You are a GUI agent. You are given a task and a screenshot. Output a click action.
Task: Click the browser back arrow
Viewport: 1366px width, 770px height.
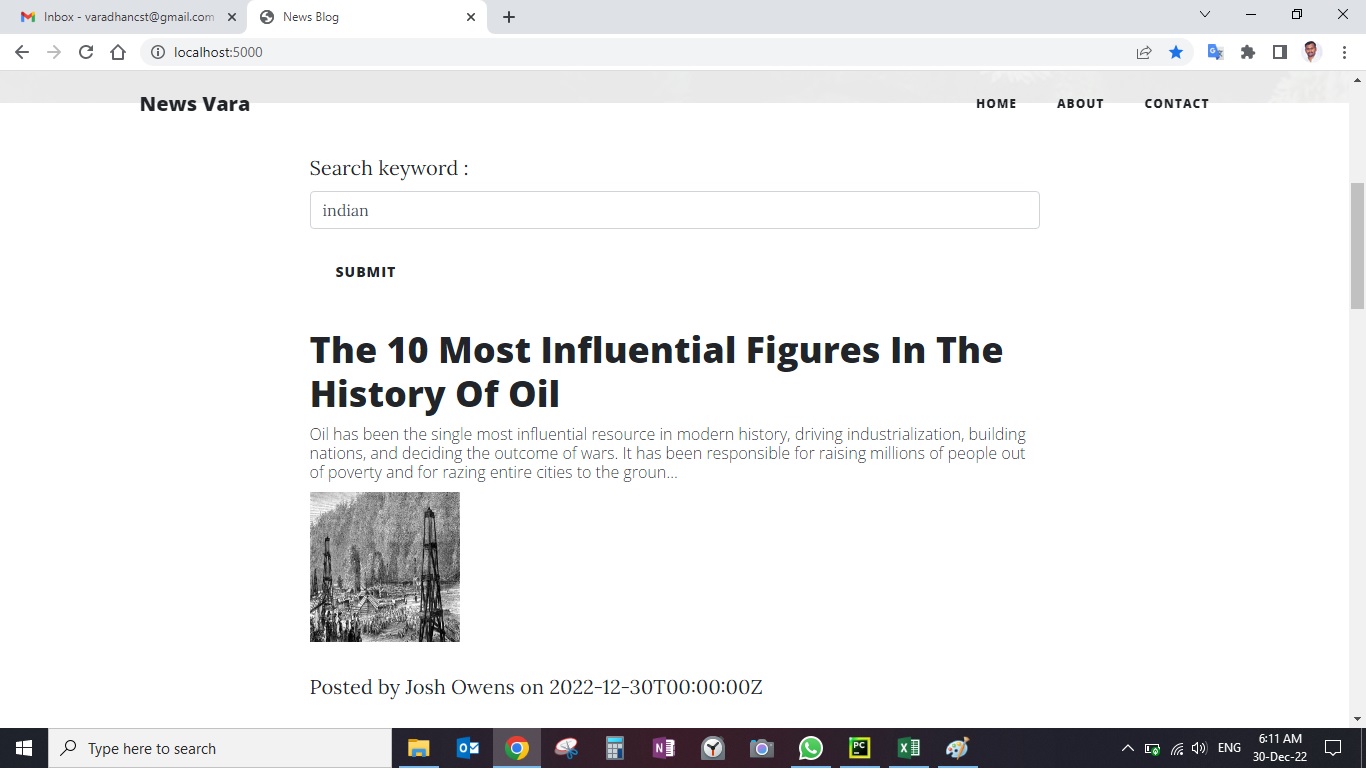pyautogui.click(x=21, y=51)
